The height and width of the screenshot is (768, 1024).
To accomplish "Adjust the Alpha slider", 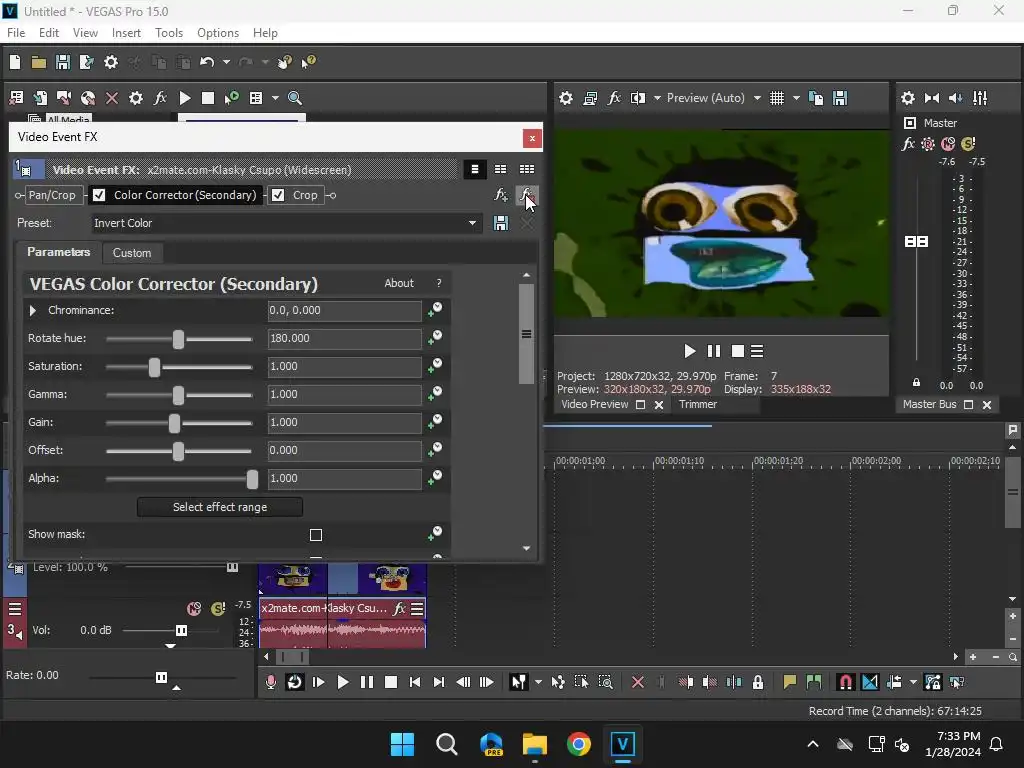I will pos(252,479).
